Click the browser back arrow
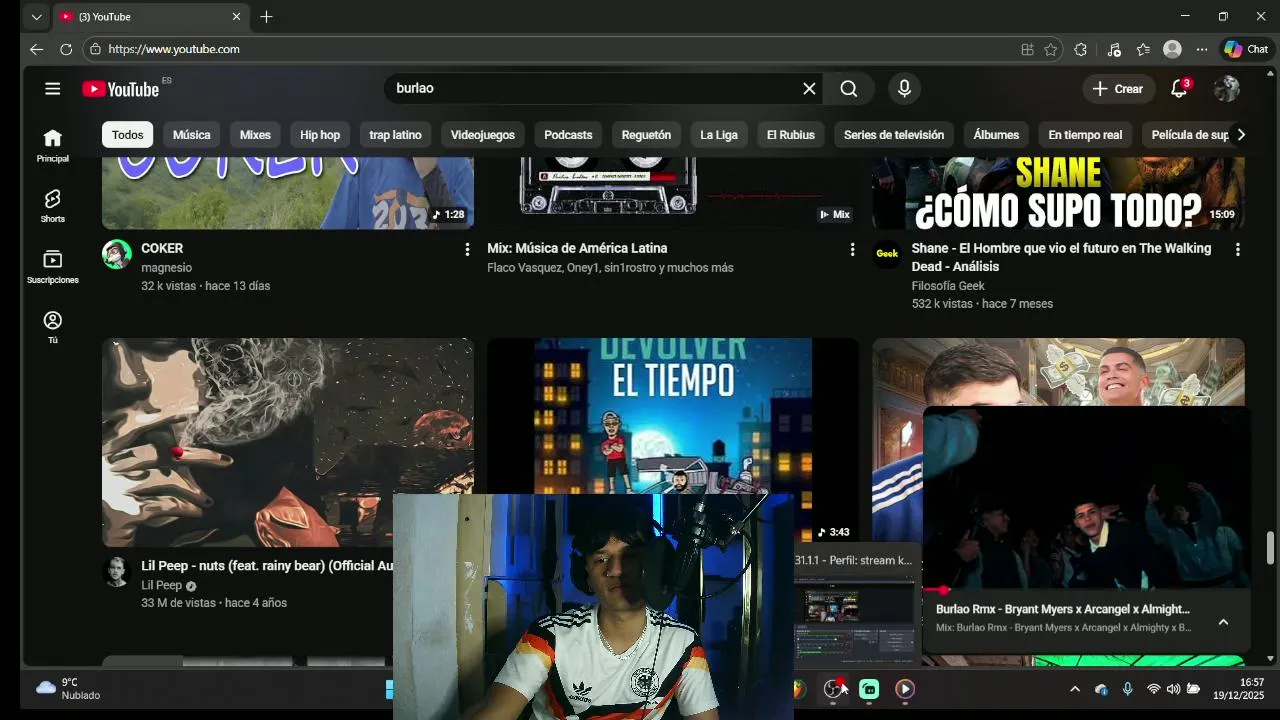Viewport: 1280px width, 720px height. click(x=36, y=49)
